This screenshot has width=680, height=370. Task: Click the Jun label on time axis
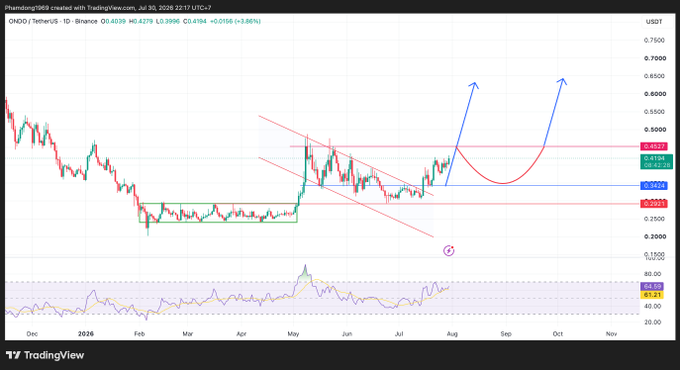tap(347, 334)
